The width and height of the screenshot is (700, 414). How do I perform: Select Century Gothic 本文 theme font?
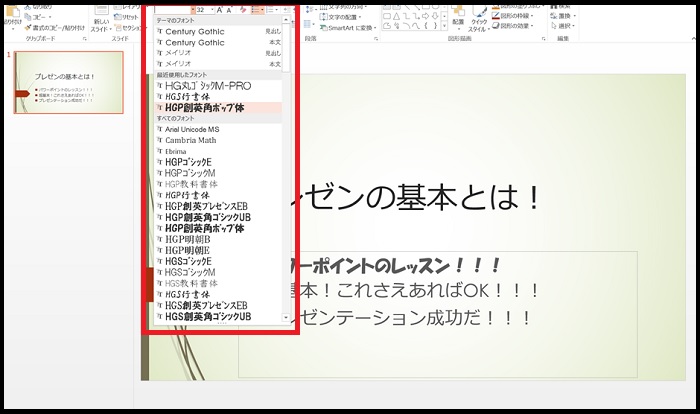point(218,42)
